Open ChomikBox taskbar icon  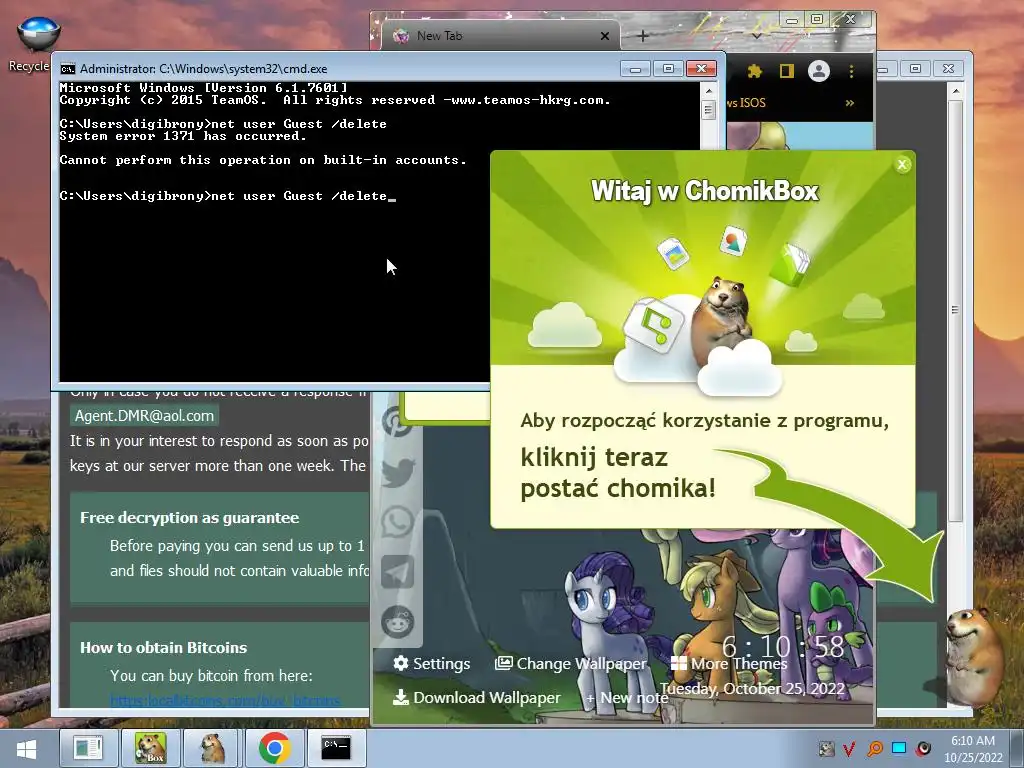150,748
